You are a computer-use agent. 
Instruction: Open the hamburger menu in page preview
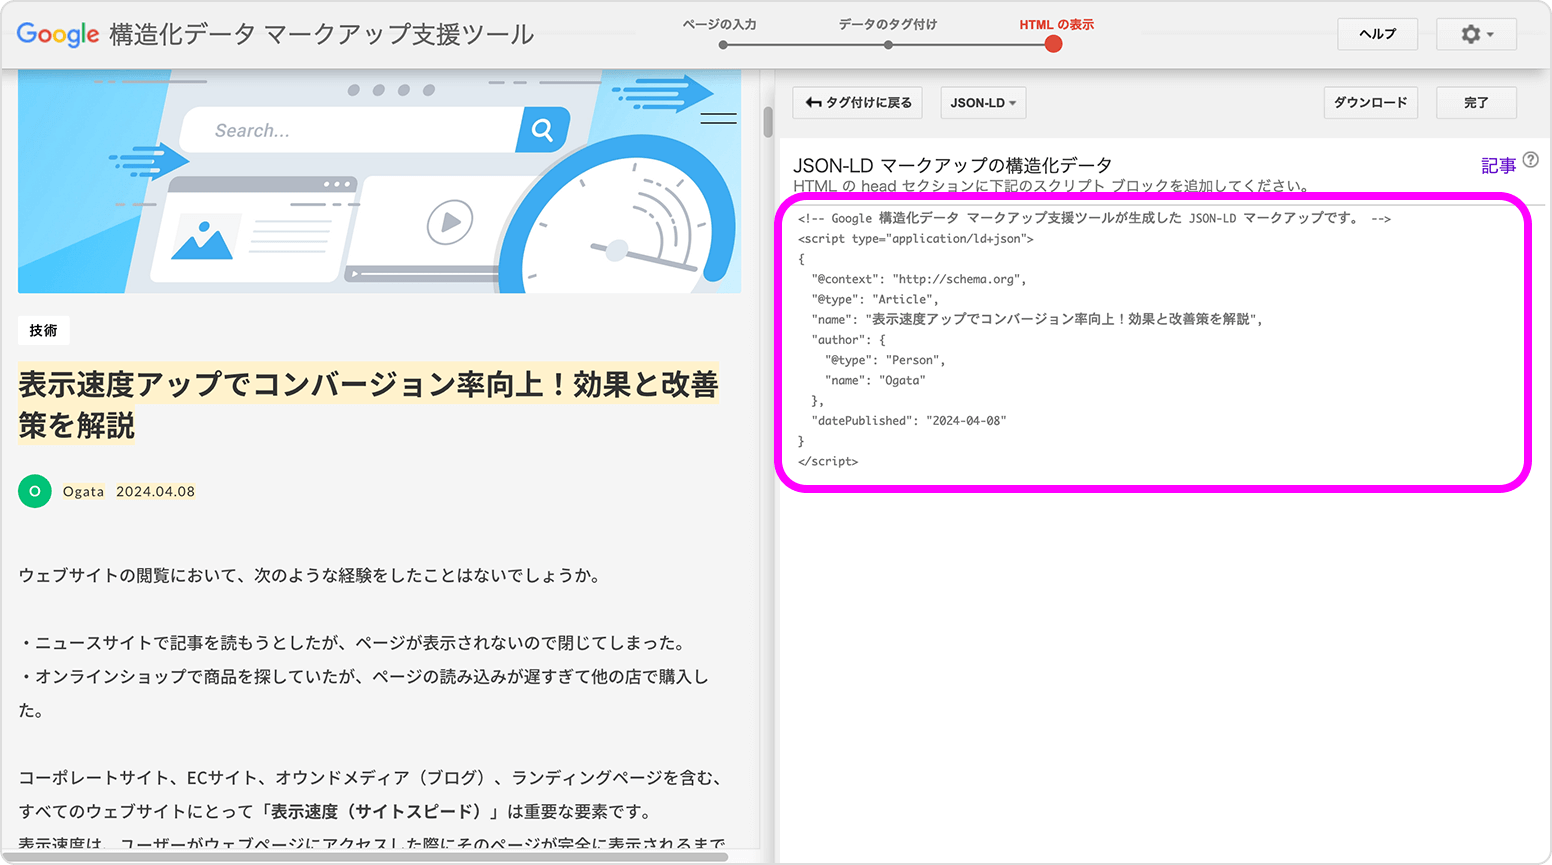(718, 118)
